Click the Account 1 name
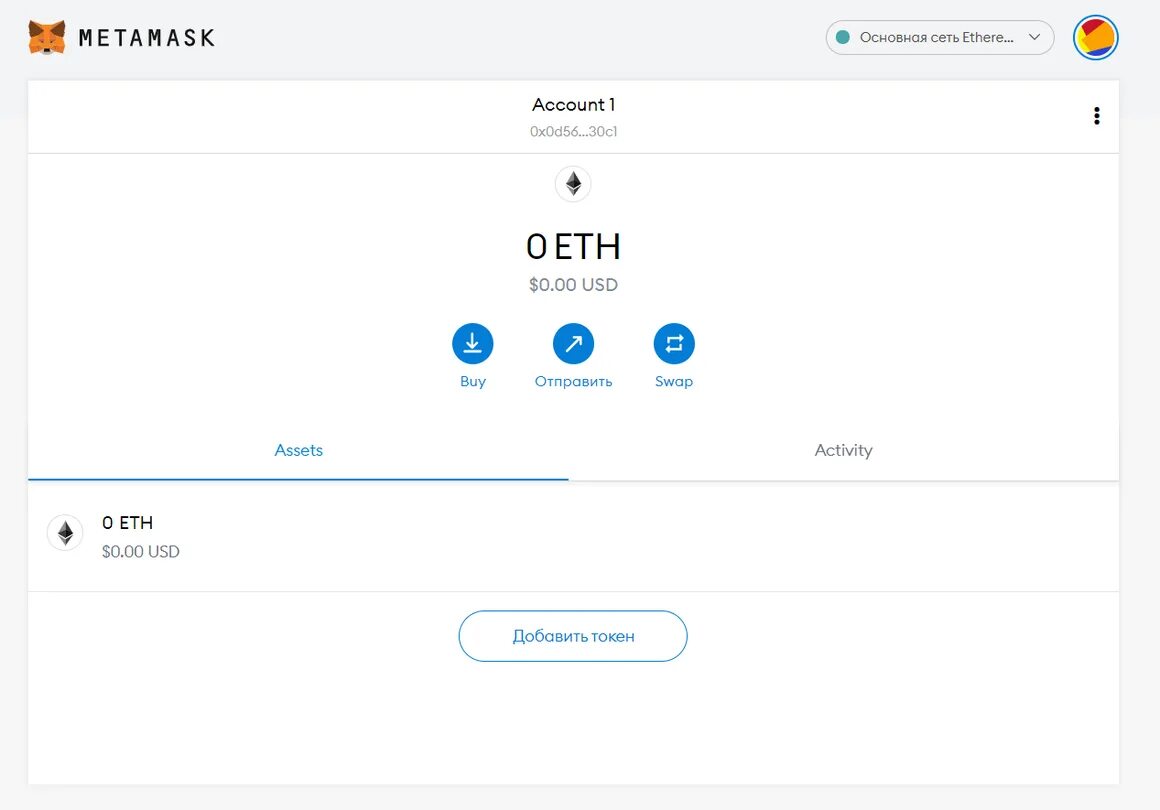1160x810 pixels. [x=573, y=104]
